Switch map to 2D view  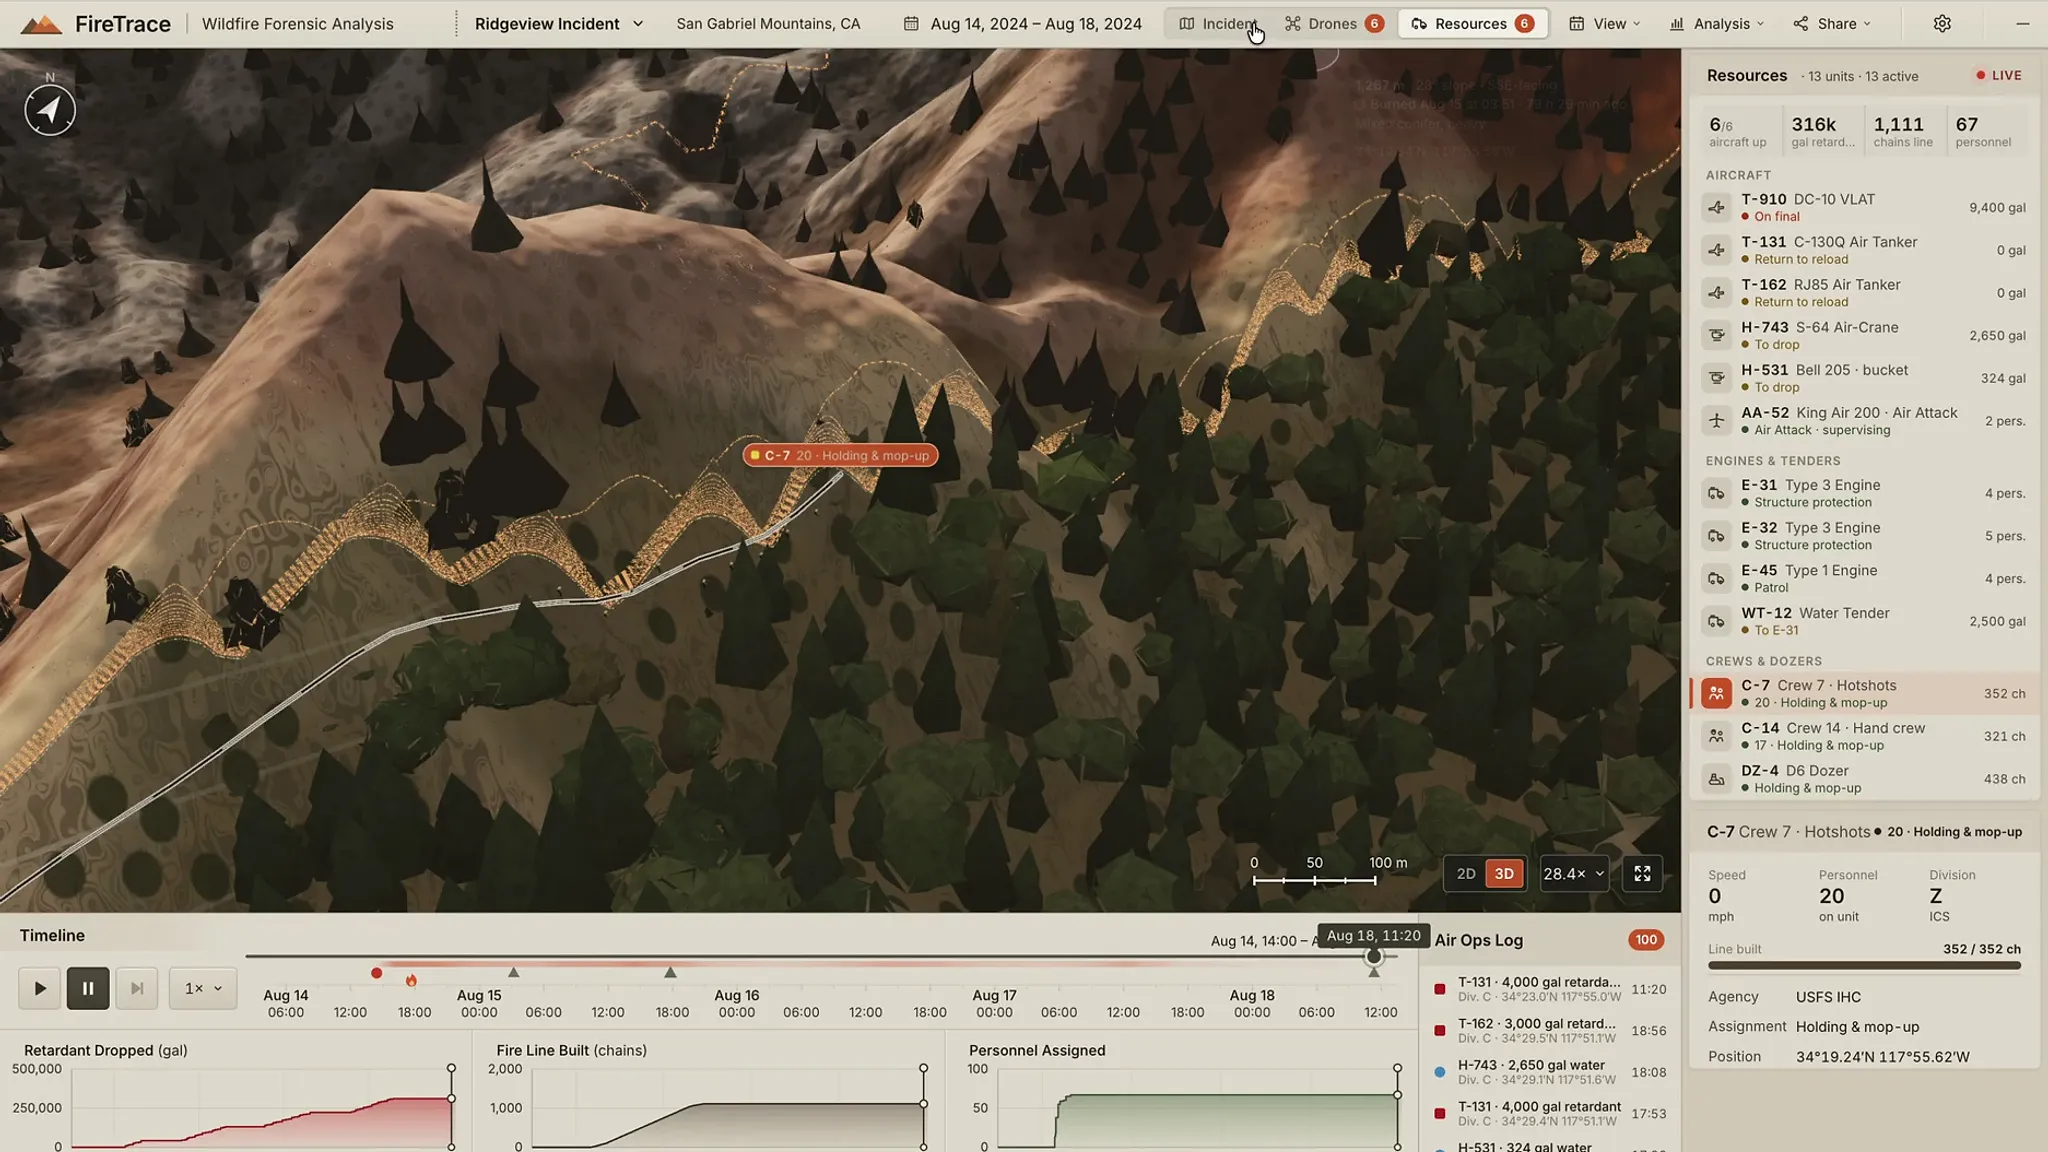[x=1466, y=873]
